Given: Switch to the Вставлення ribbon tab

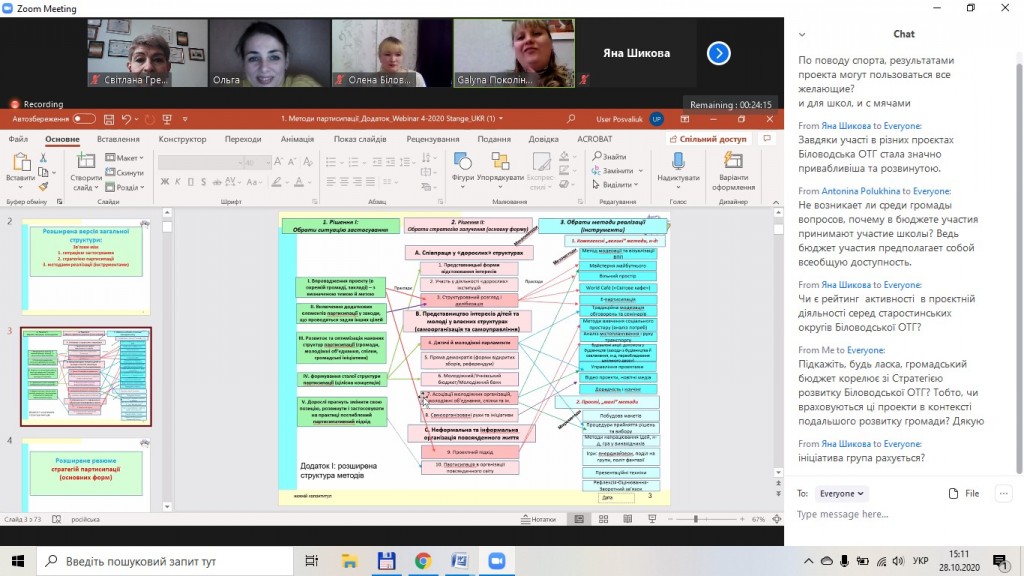Looking at the screenshot, I should click(x=118, y=139).
